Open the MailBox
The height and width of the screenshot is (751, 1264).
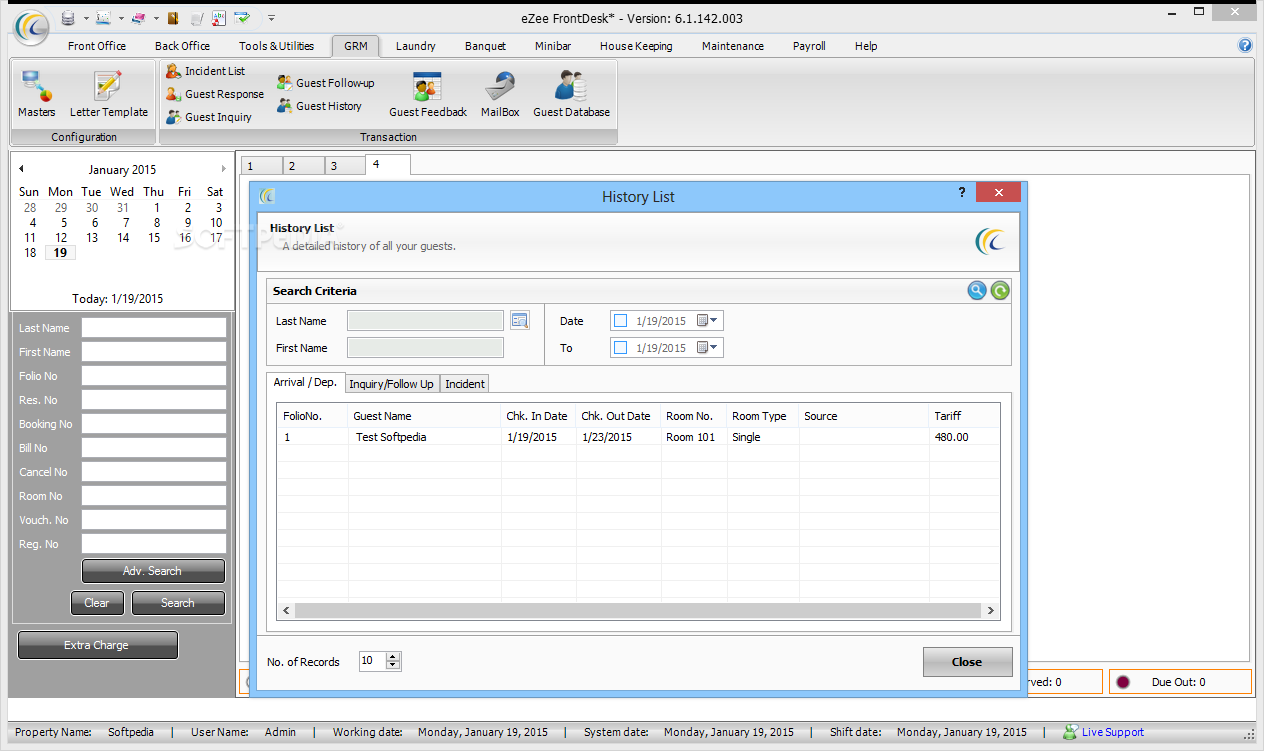(500, 94)
